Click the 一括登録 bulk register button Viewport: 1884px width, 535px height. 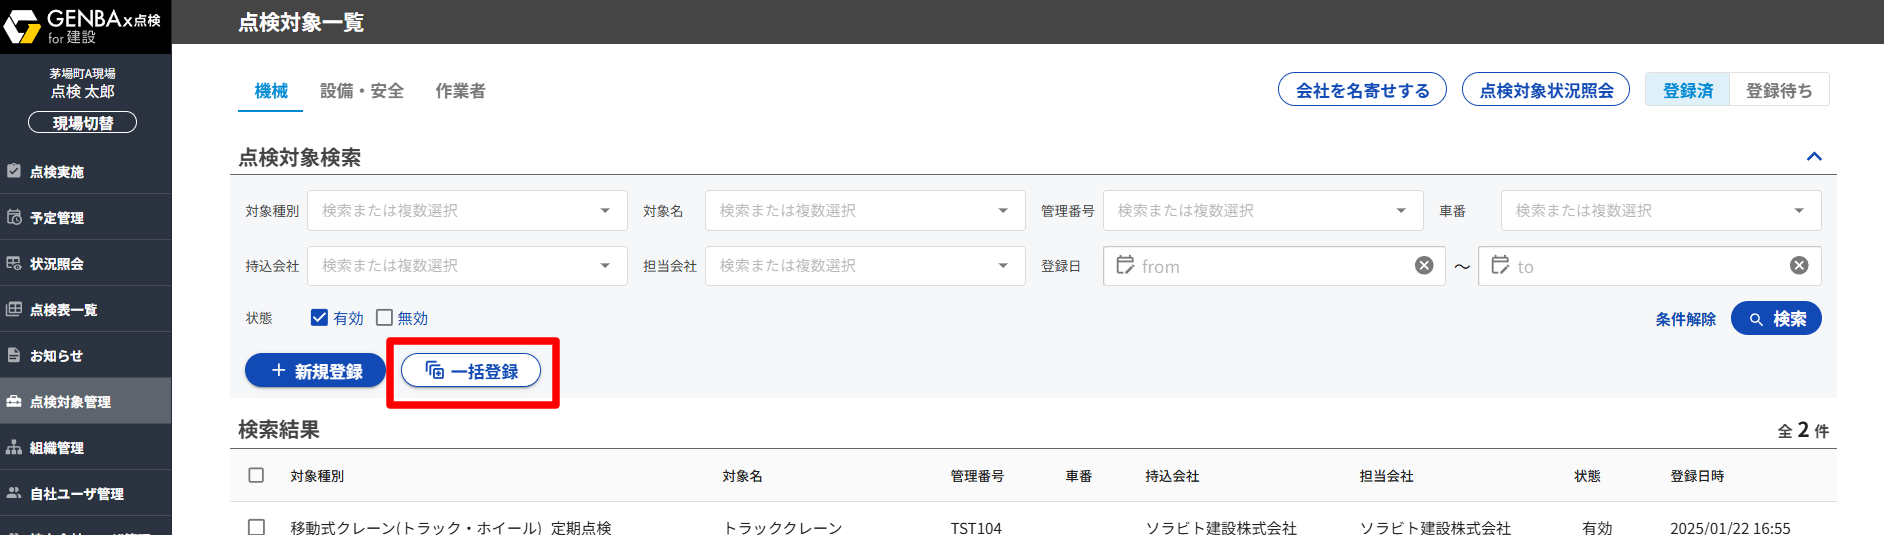point(471,371)
